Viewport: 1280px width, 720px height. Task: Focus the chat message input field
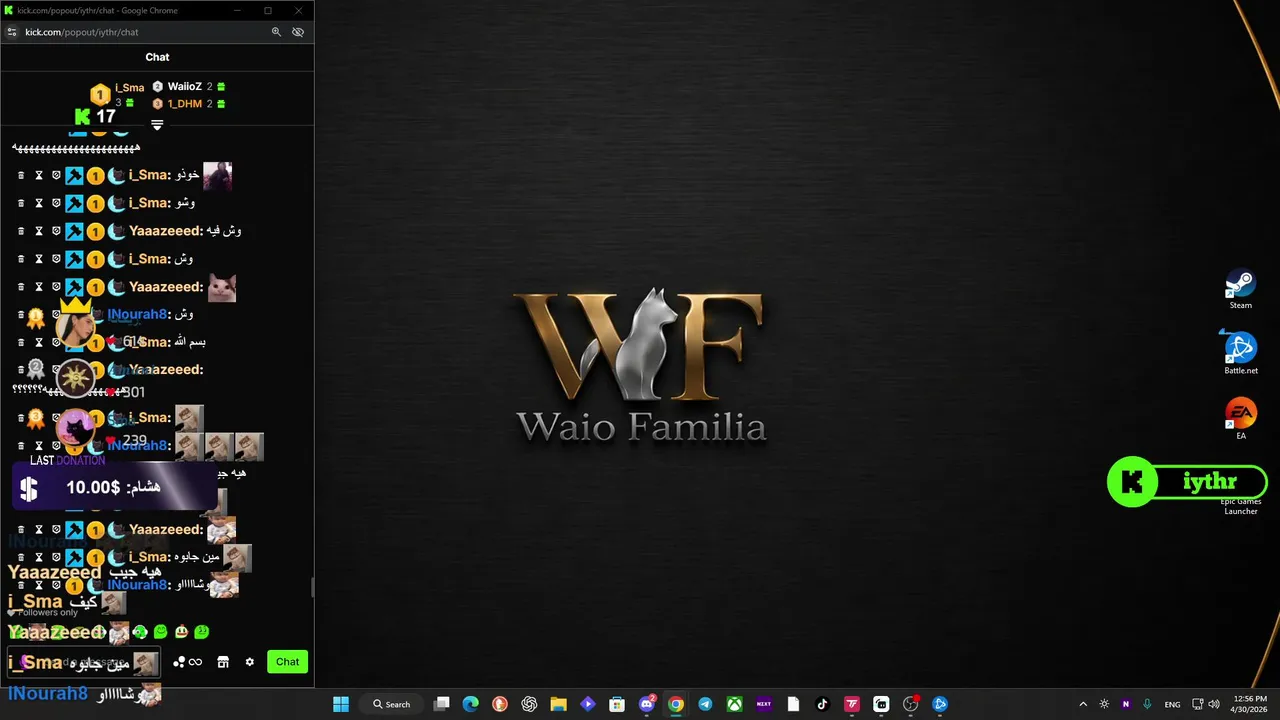pyautogui.click(x=85, y=662)
